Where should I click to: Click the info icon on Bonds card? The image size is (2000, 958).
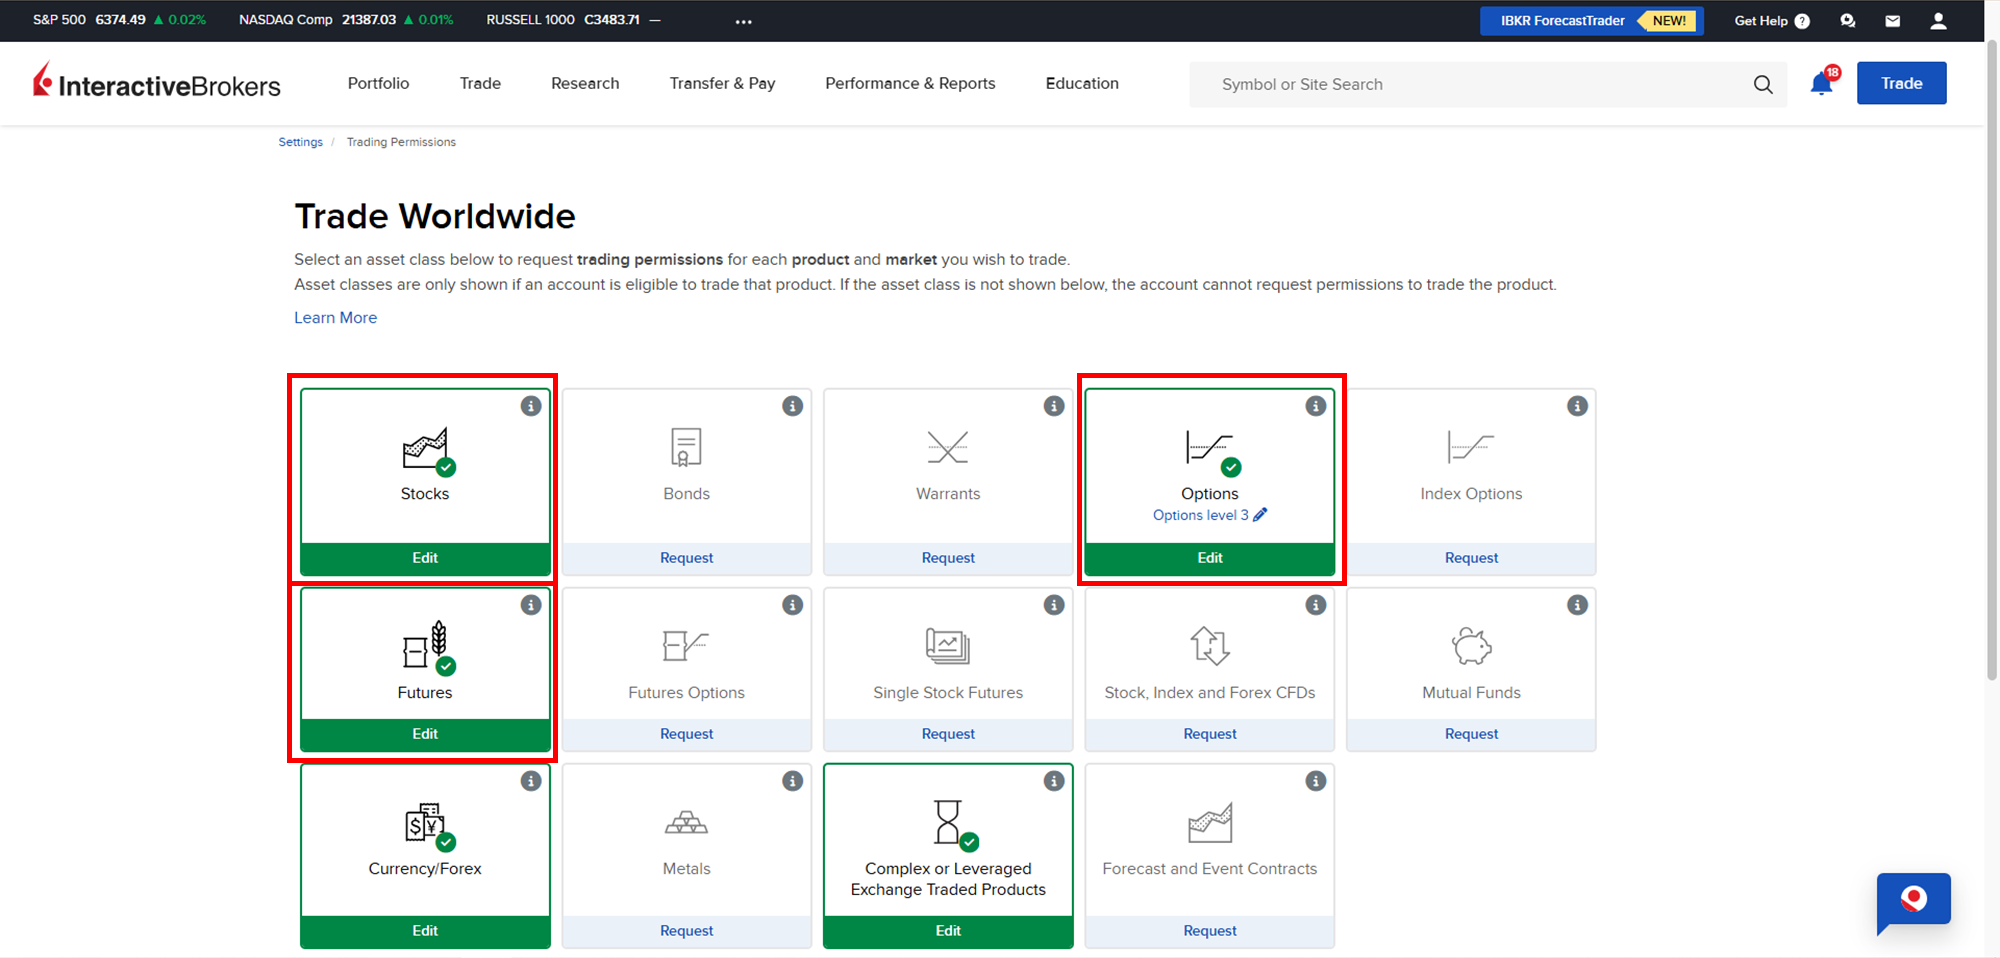point(792,406)
